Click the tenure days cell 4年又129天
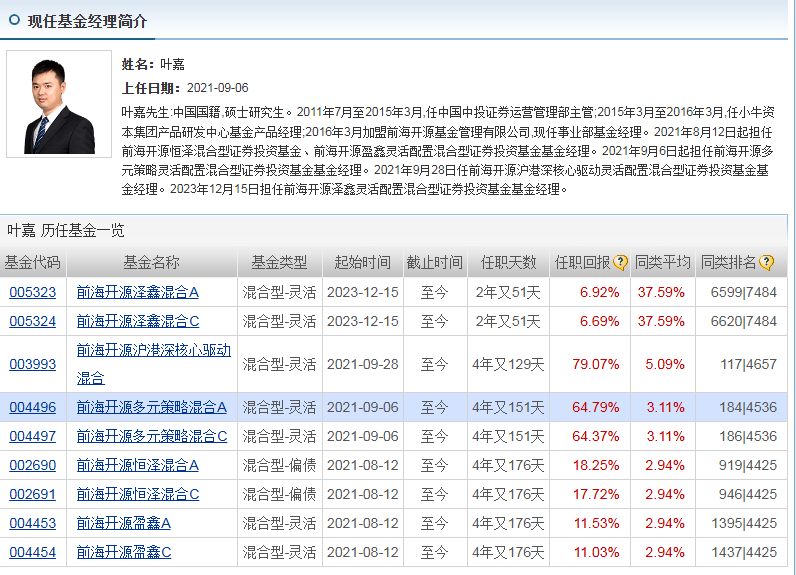796x575 pixels. tap(508, 364)
